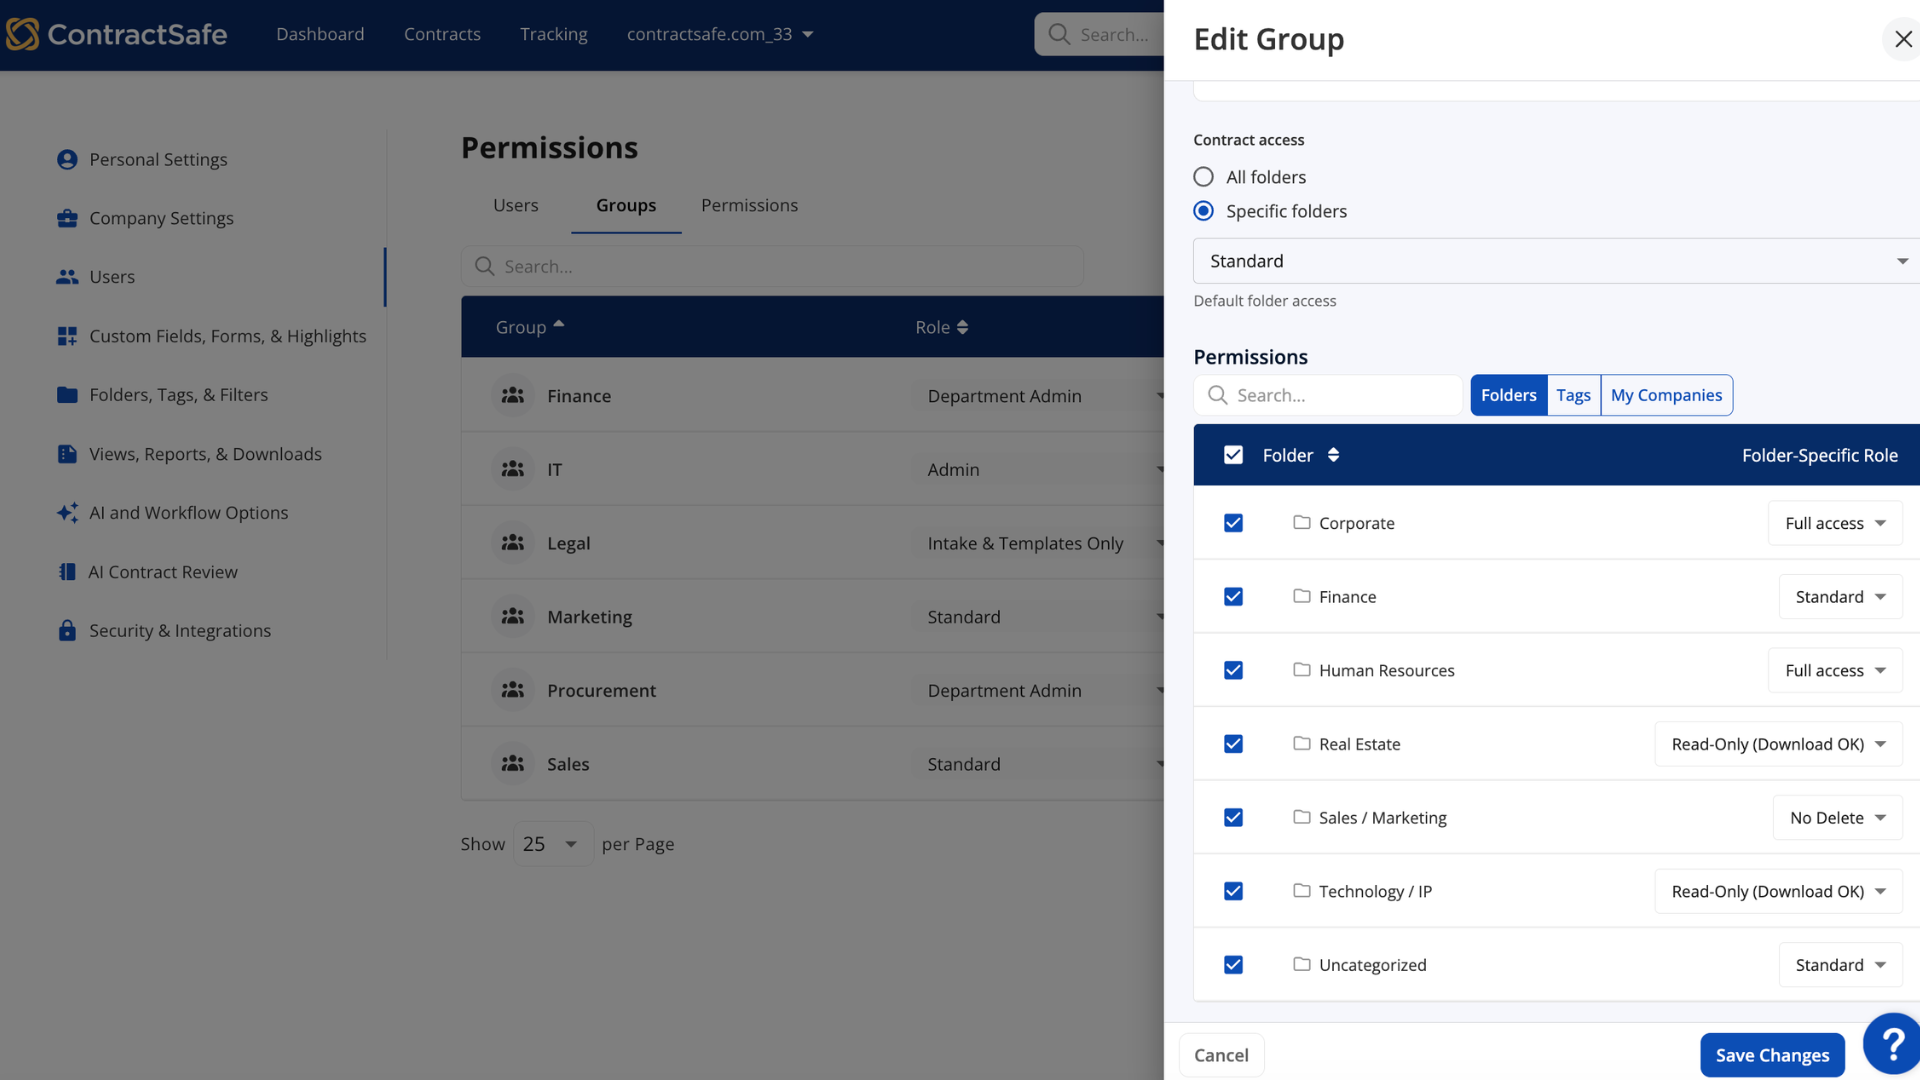This screenshot has height=1080, width=1920.
Task: Click the Marketing group avatar icon
Action: point(513,616)
